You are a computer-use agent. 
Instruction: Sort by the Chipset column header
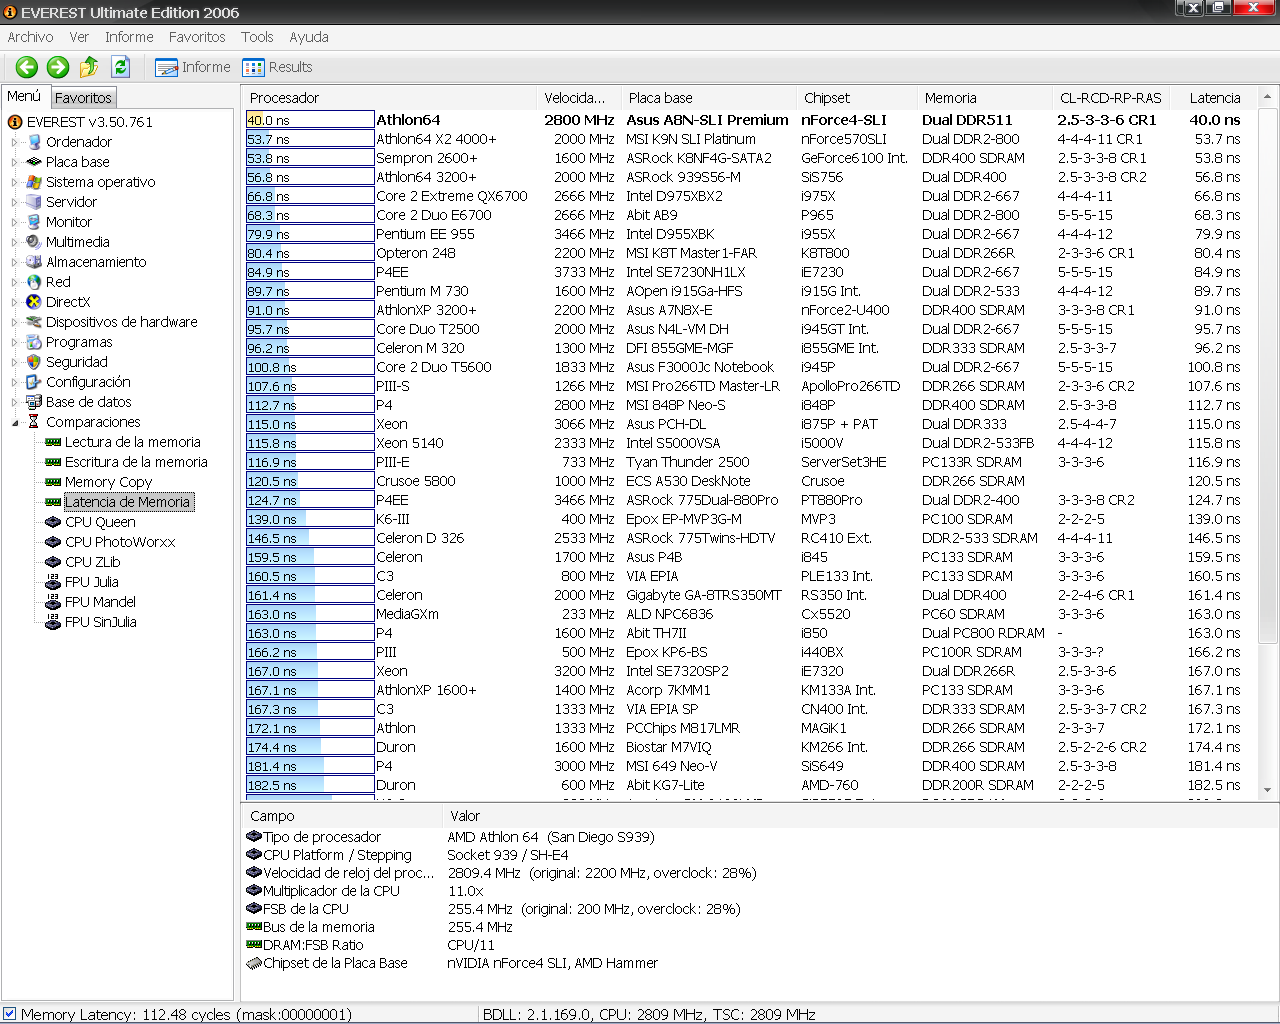tap(856, 98)
